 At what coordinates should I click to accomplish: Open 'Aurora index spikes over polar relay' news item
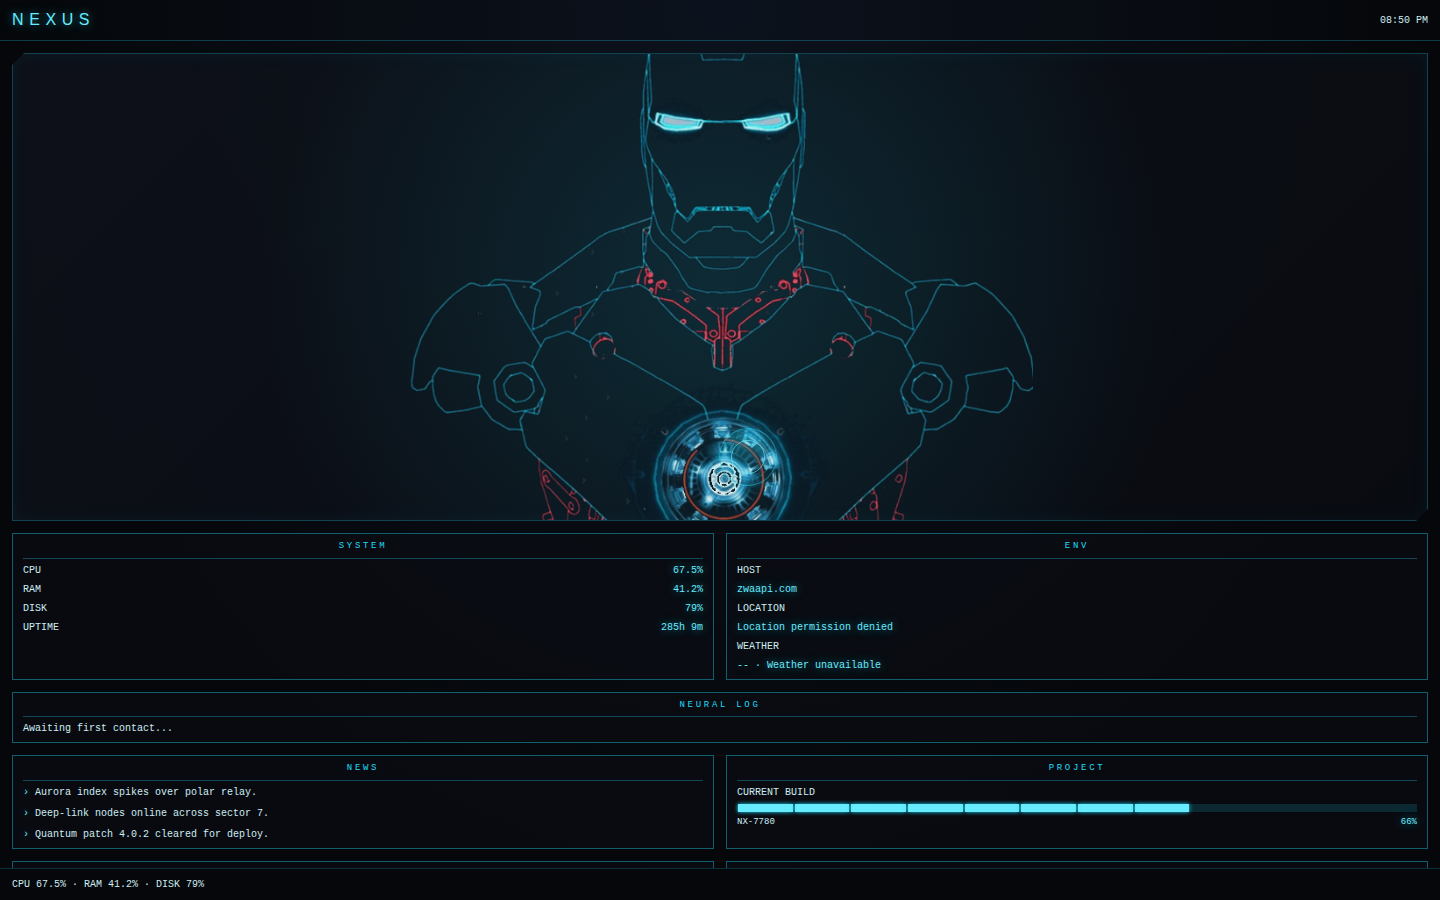click(145, 792)
